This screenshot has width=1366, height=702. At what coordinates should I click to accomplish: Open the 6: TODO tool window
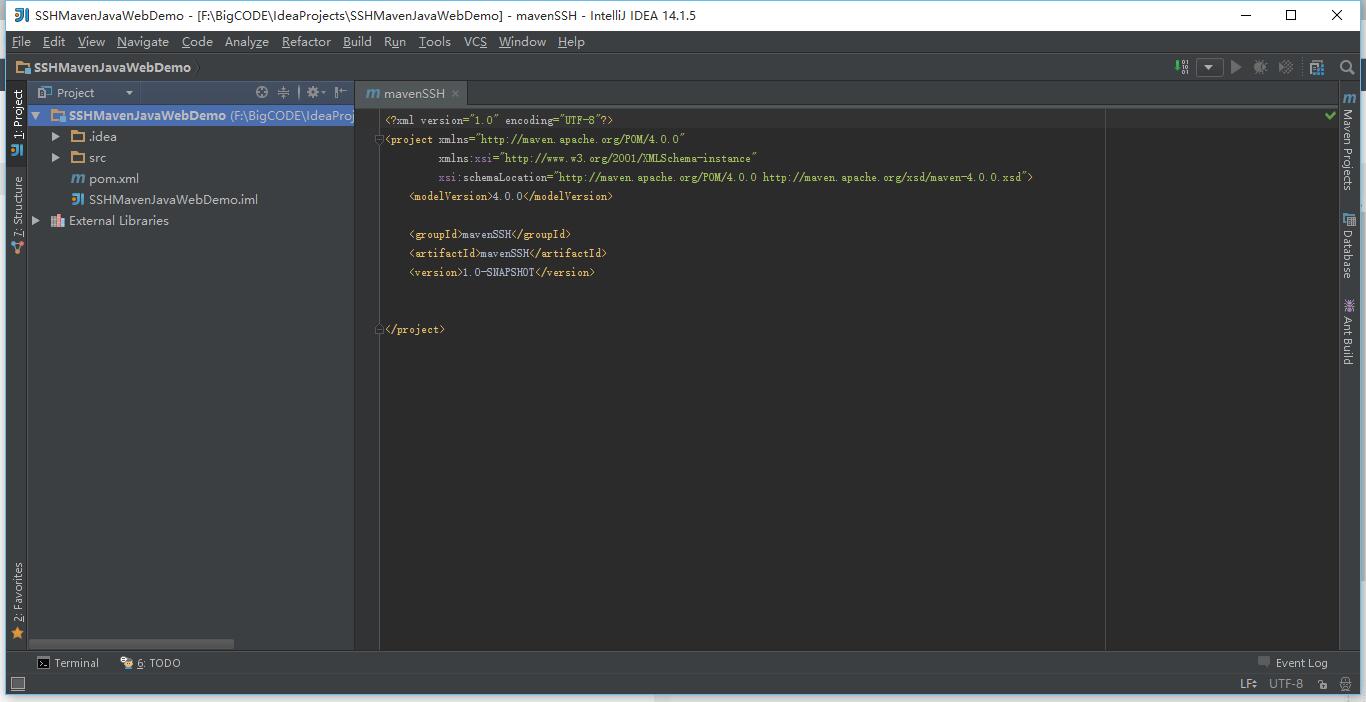click(x=151, y=662)
